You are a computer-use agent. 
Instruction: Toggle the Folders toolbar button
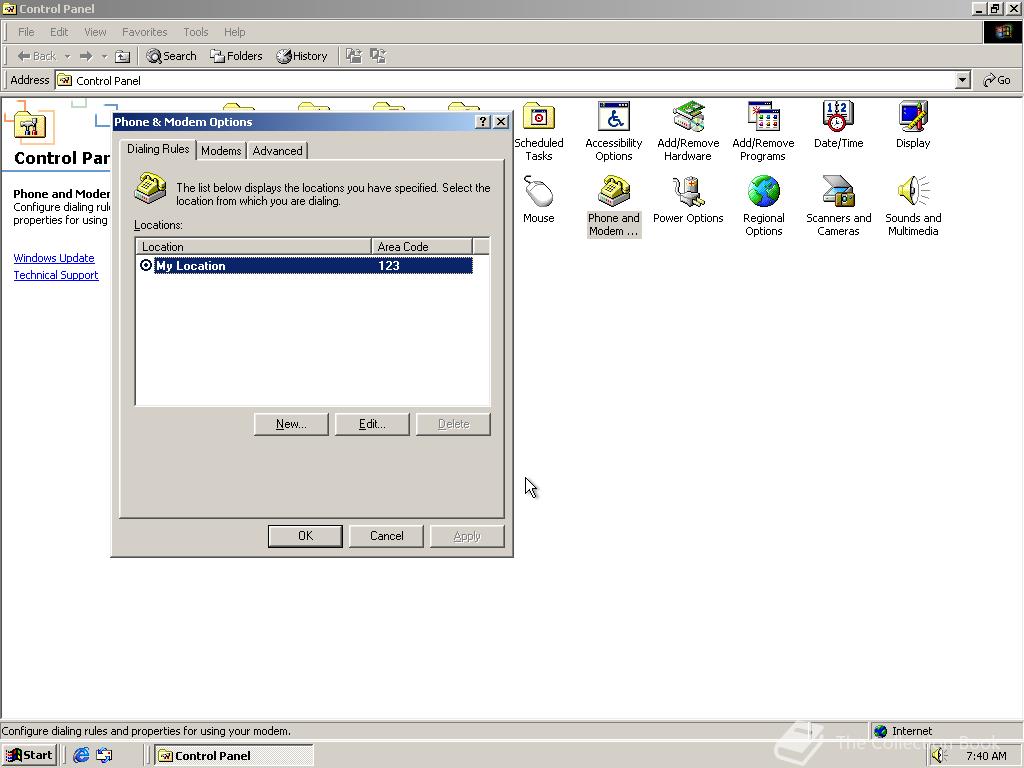click(x=236, y=56)
